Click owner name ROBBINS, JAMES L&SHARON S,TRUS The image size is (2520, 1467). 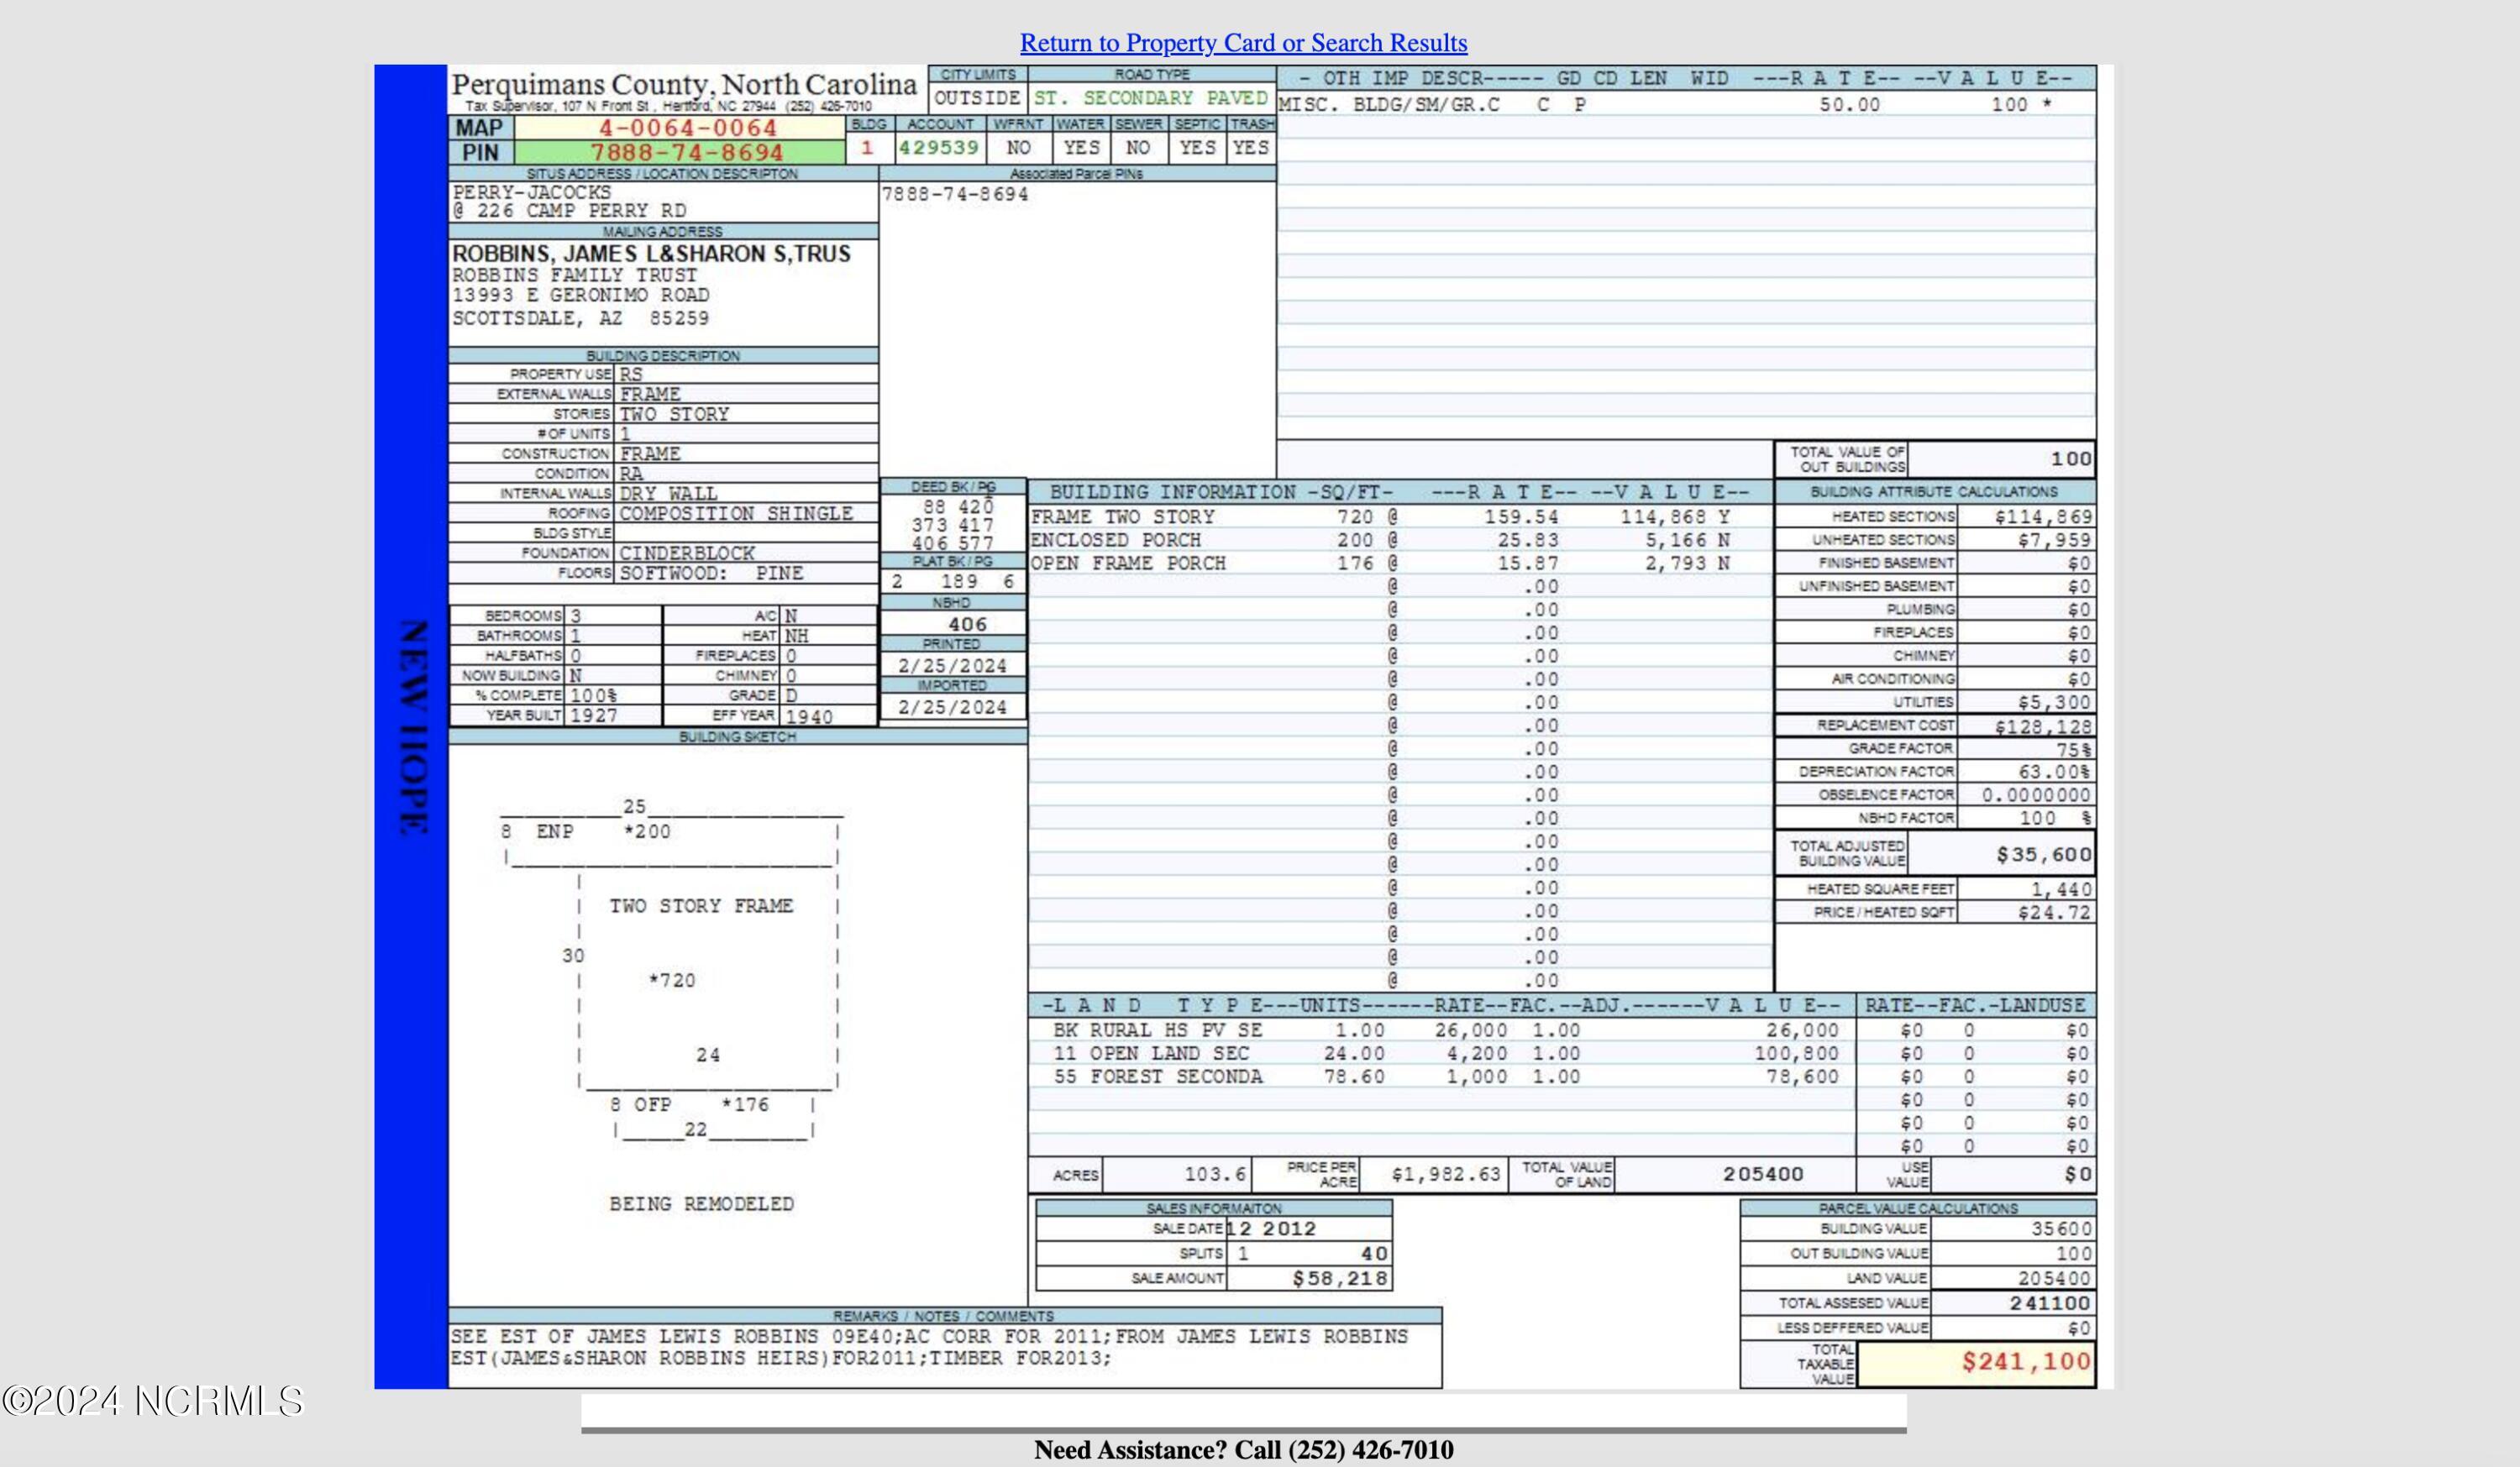click(x=651, y=254)
